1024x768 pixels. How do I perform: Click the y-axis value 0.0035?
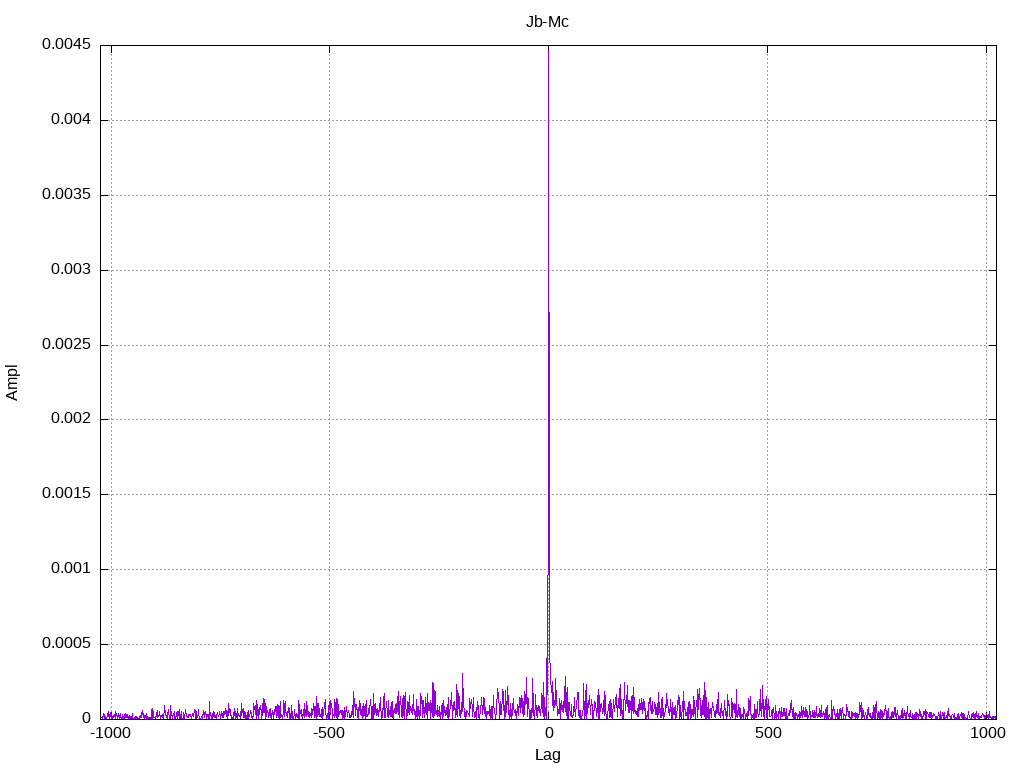tap(67, 194)
